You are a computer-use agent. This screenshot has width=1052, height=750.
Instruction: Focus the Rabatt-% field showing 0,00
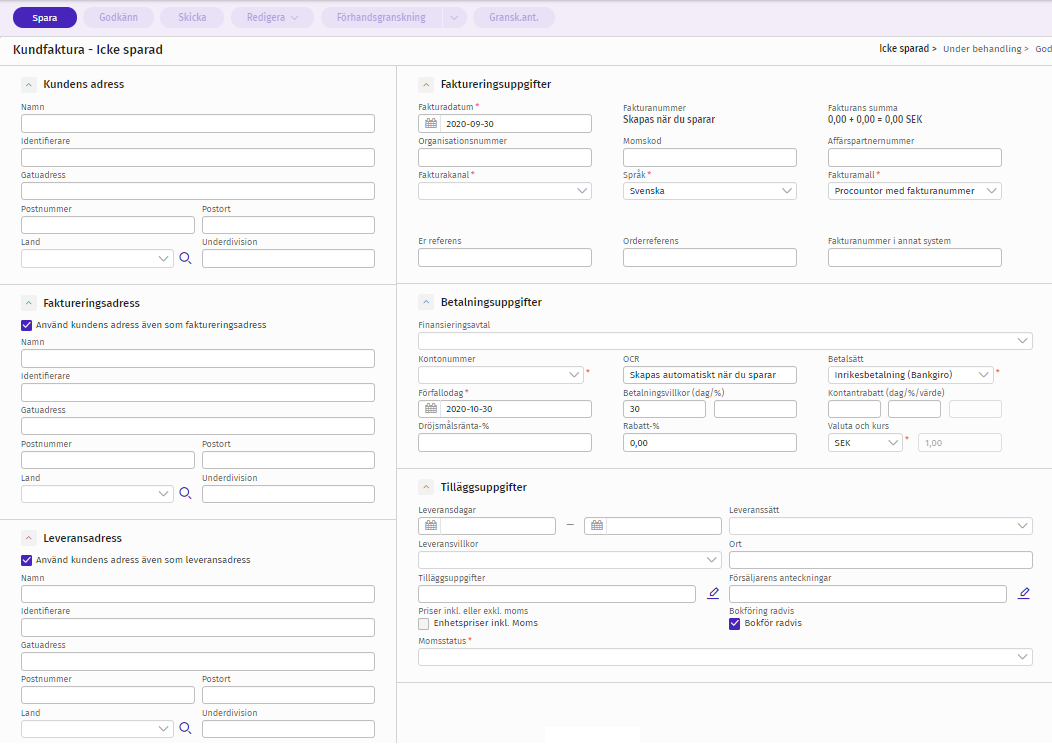pos(710,443)
